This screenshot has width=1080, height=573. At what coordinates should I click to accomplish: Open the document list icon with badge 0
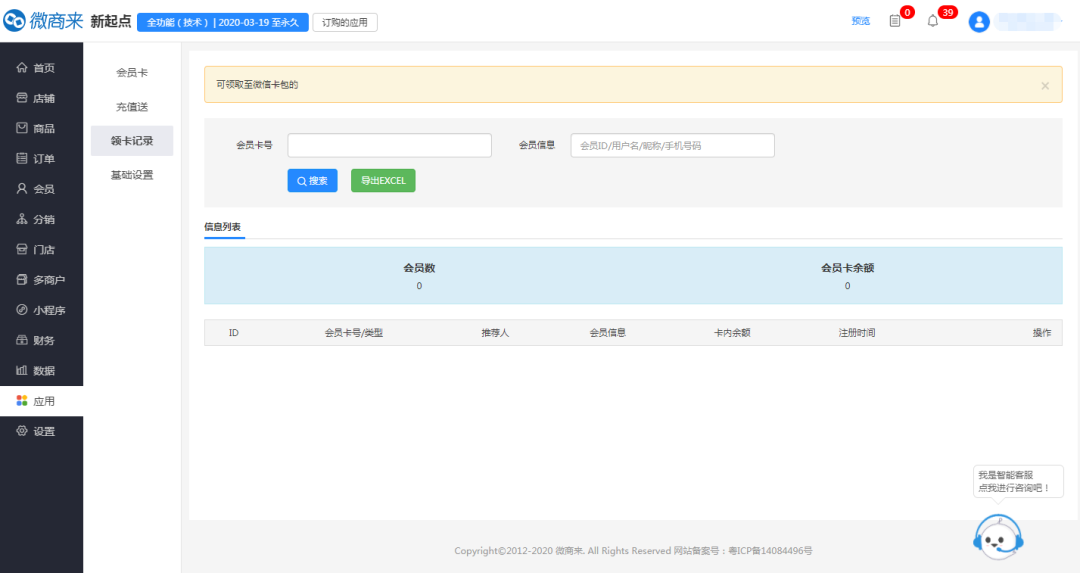pos(895,21)
